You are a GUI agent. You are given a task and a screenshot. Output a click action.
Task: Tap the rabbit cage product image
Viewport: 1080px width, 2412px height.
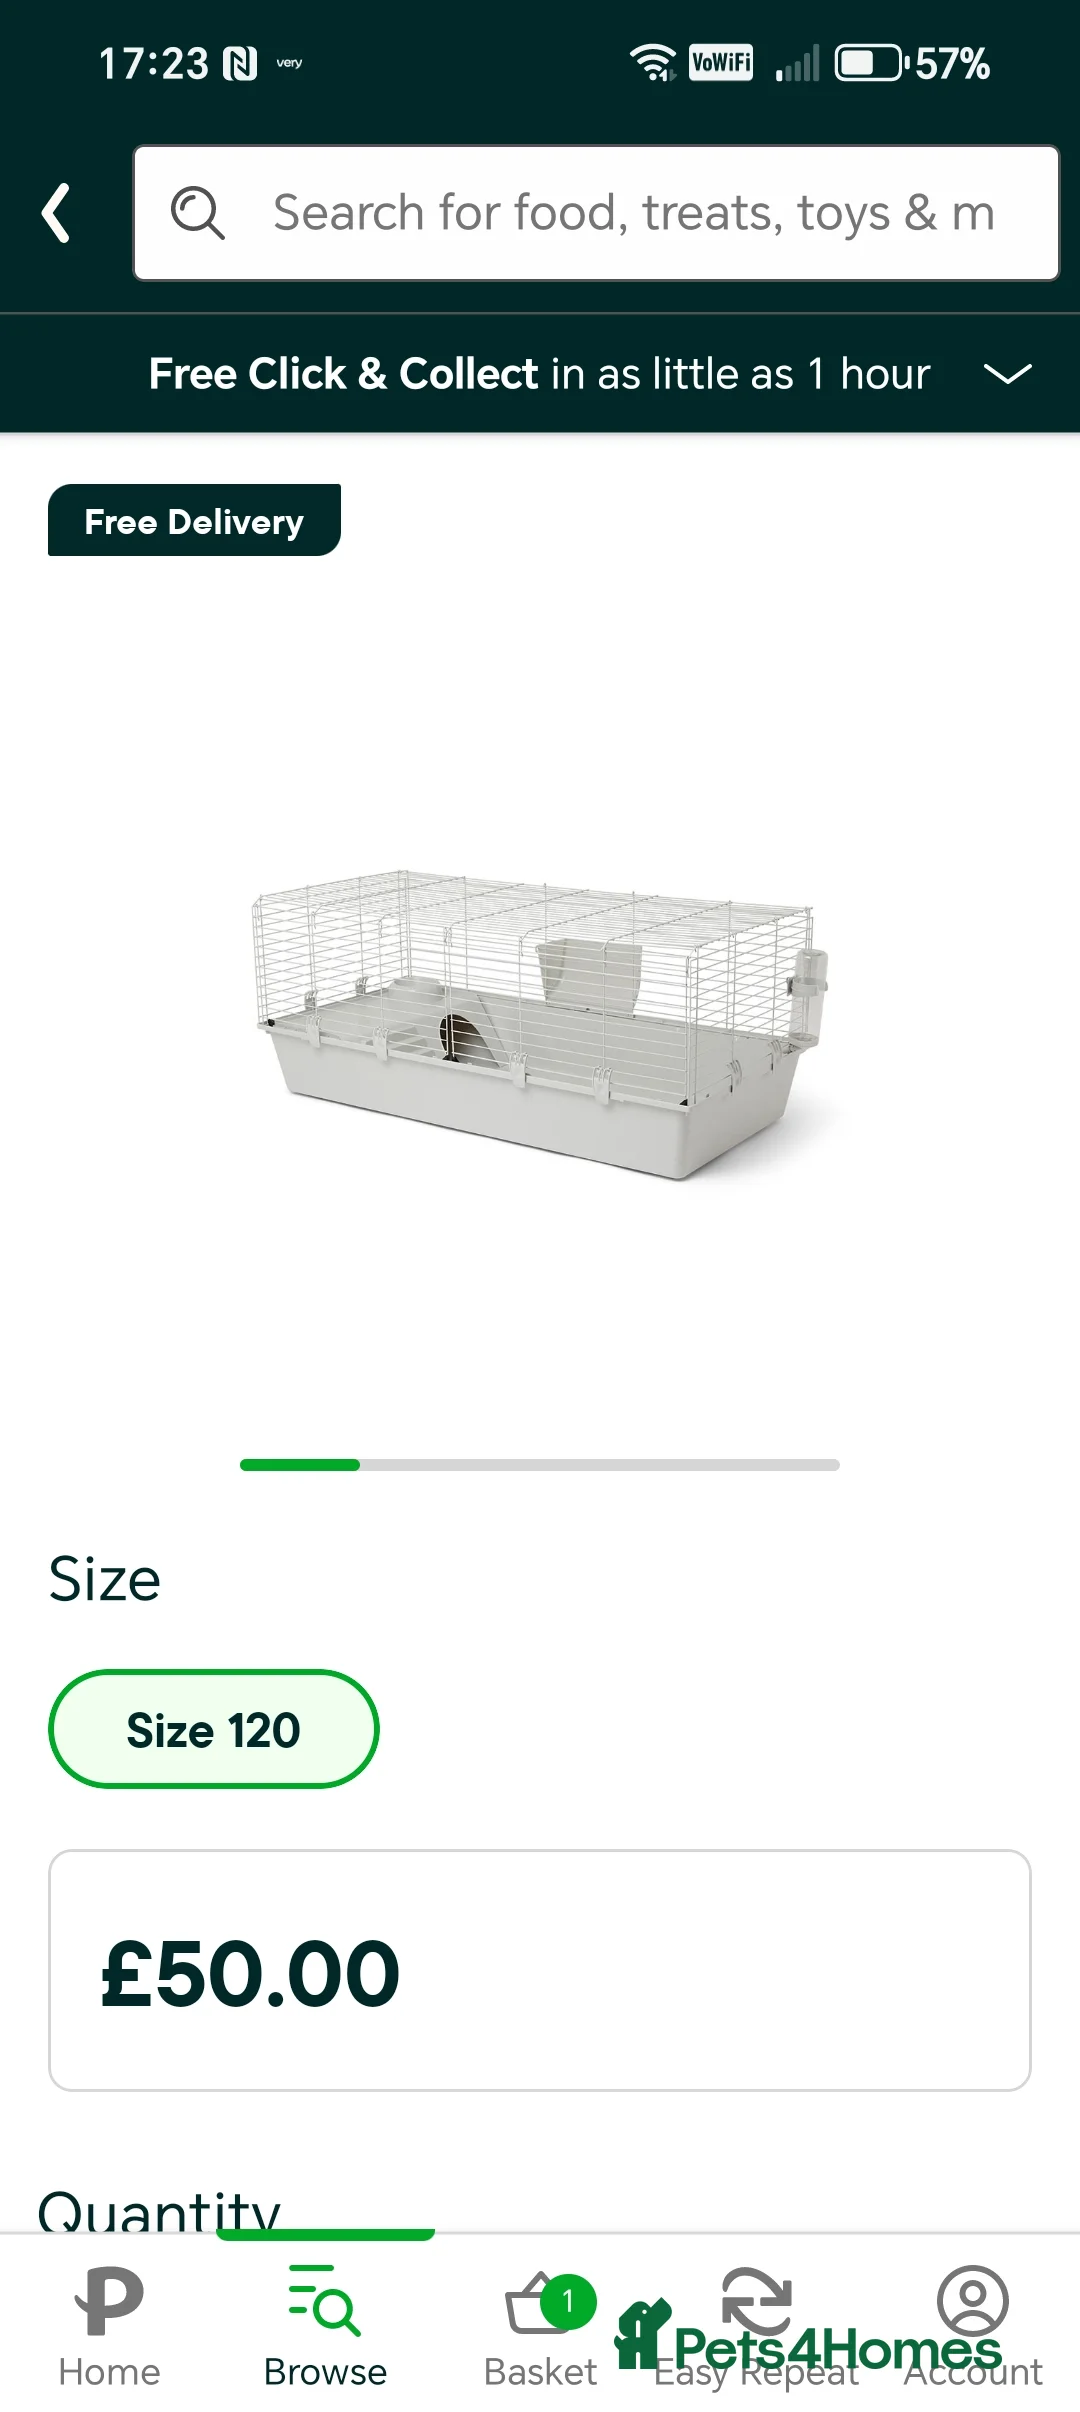[540, 1023]
